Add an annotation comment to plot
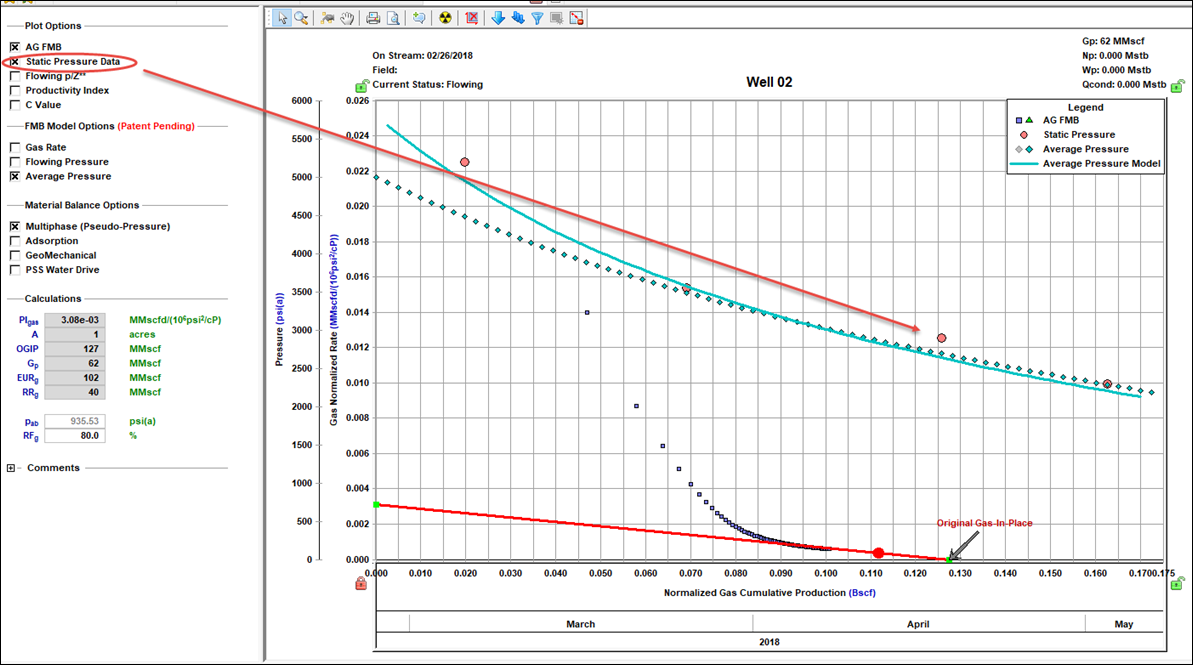 pyautogui.click(x=419, y=18)
